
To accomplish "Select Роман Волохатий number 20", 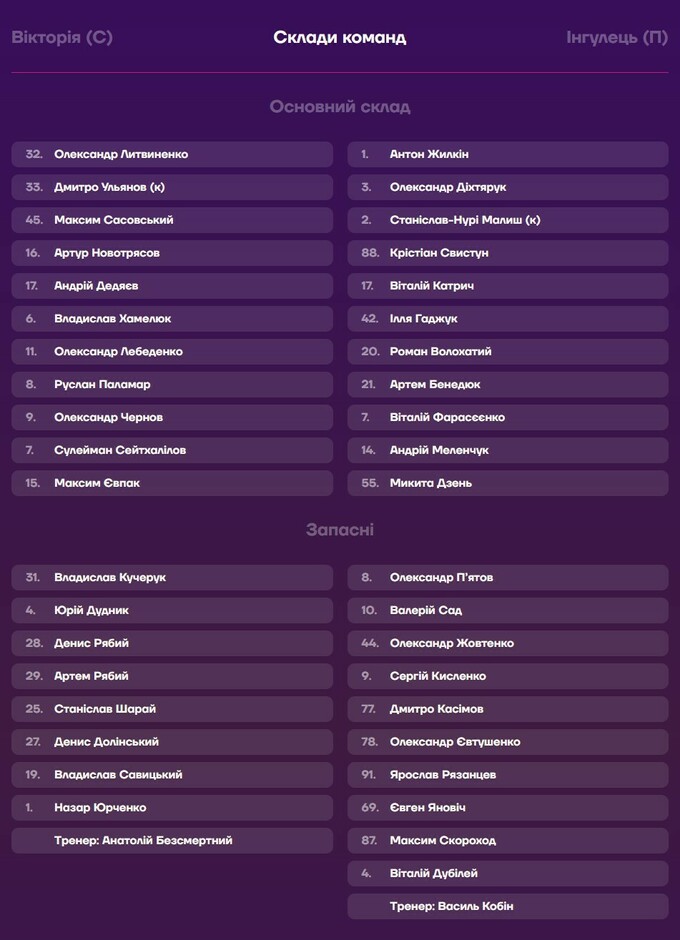I will [508, 352].
